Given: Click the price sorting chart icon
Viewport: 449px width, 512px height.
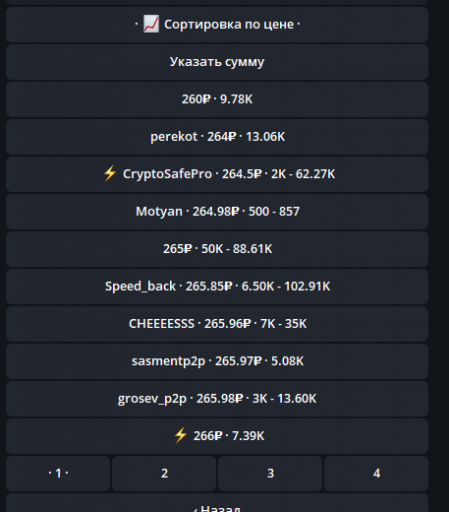Looking at the screenshot, I should pyautogui.click(x=151, y=24).
